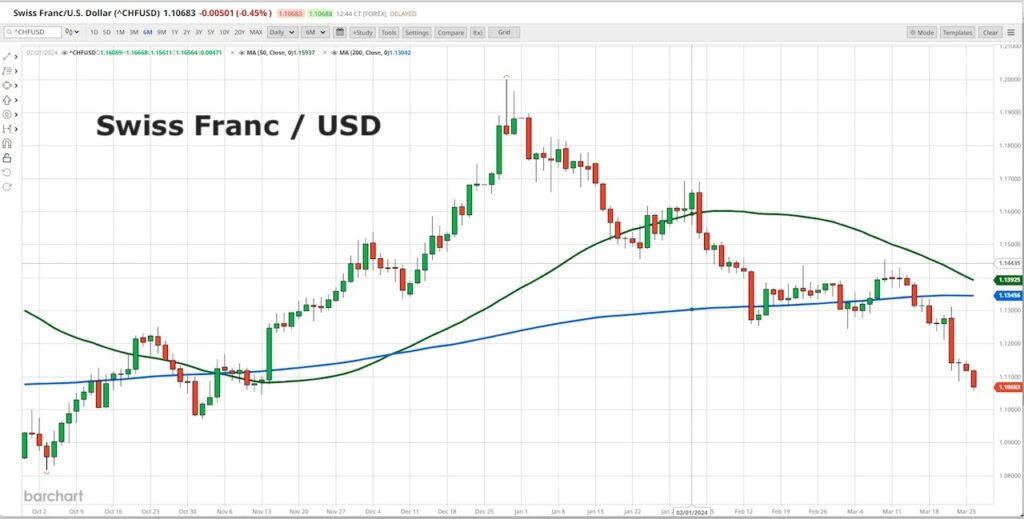Click the 02/01/2024 crosshair date label
The image size is (1024, 519).
click(x=691, y=513)
